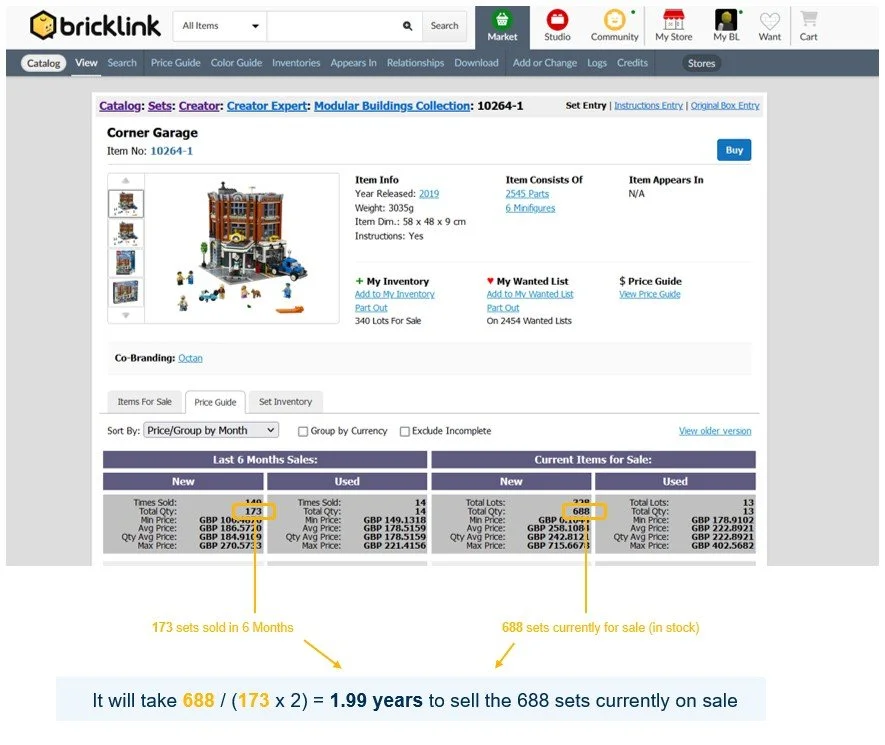
Task: Open the Original Box Entry link
Action: 725,106
